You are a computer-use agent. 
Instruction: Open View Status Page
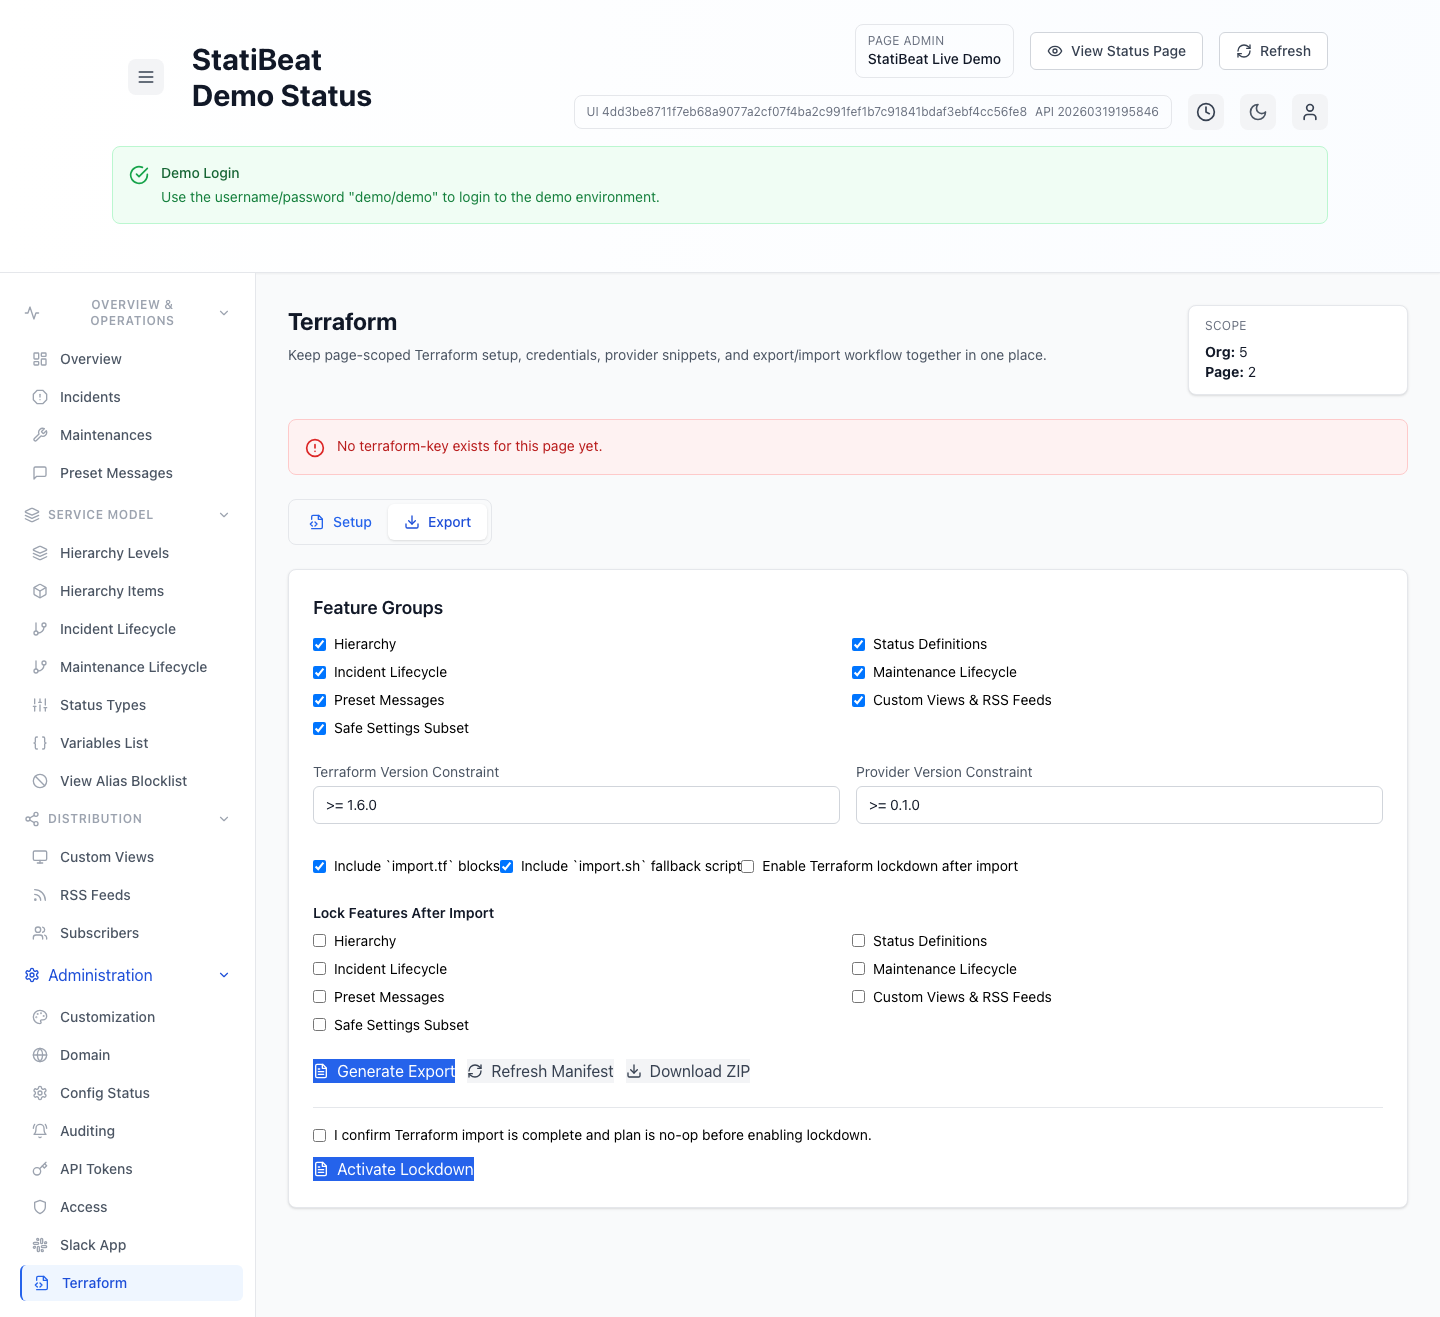point(1116,50)
